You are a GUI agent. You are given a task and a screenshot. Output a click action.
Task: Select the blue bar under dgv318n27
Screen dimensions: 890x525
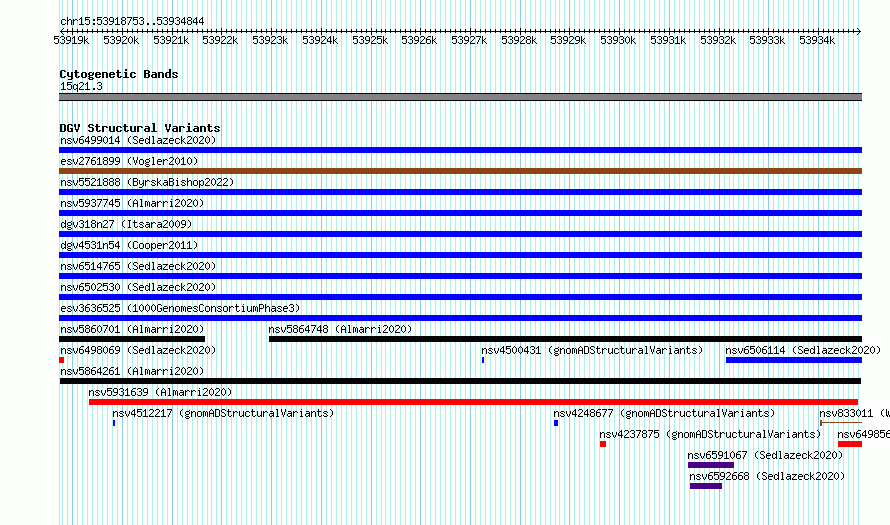(x=460, y=234)
